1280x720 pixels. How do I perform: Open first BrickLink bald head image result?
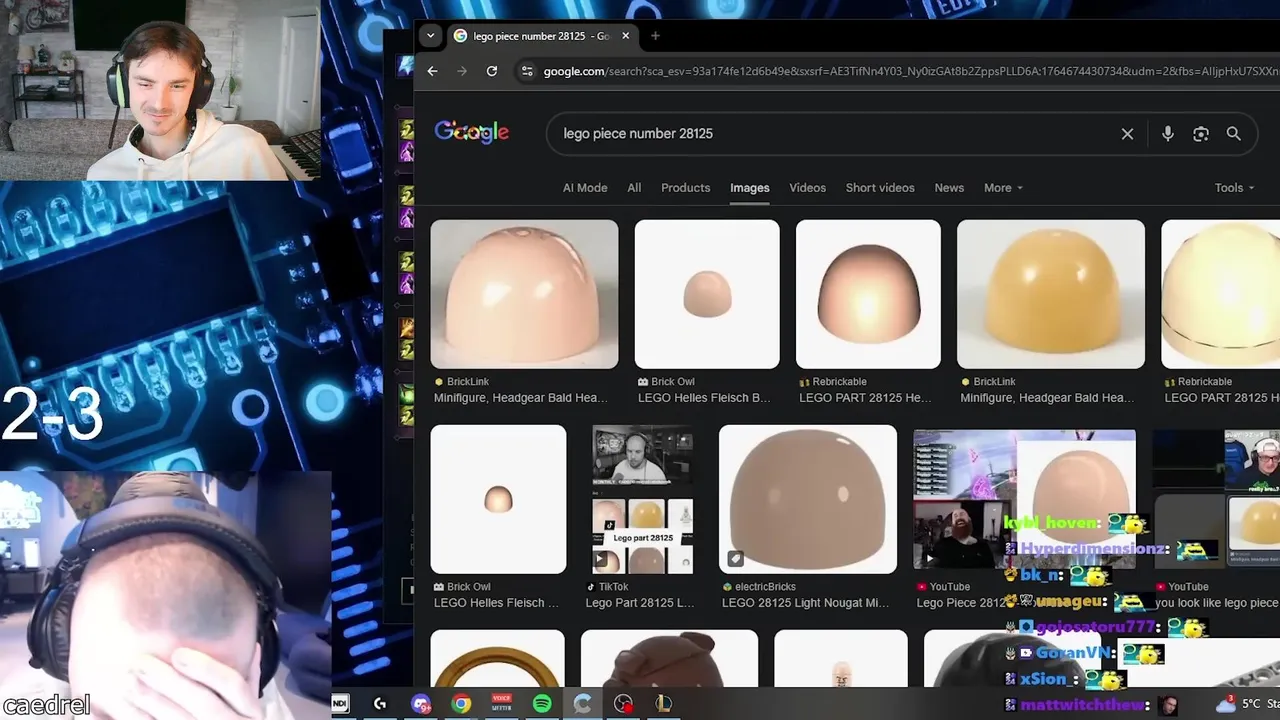coord(524,294)
